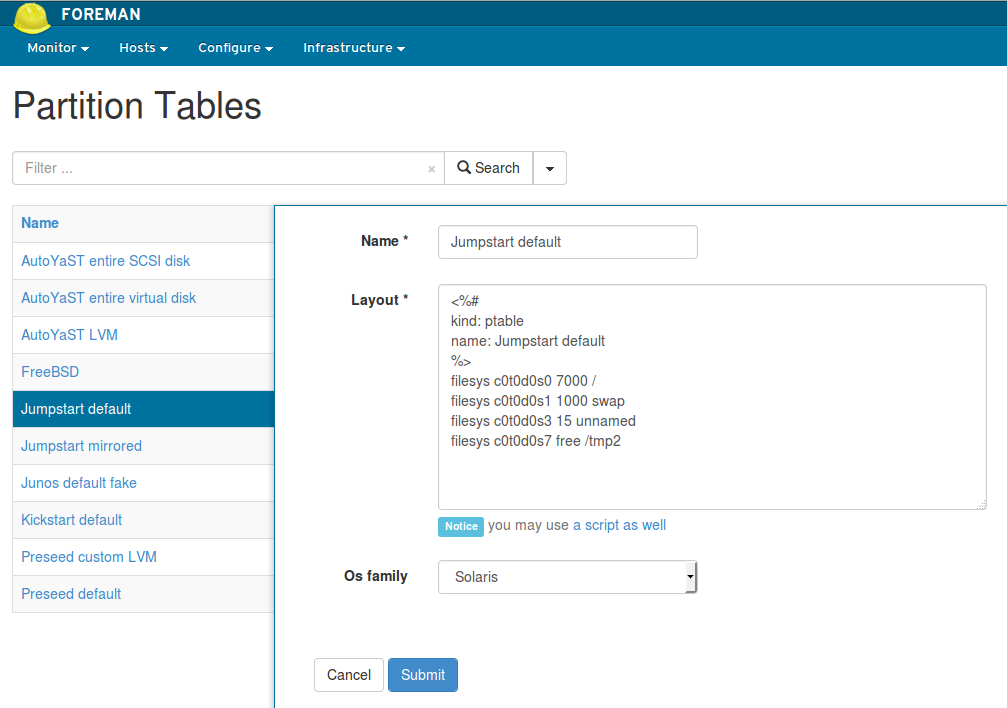Click into the Filter search field
Image resolution: width=1007 pixels, height=708 pixels.
(x=228, y=168)
